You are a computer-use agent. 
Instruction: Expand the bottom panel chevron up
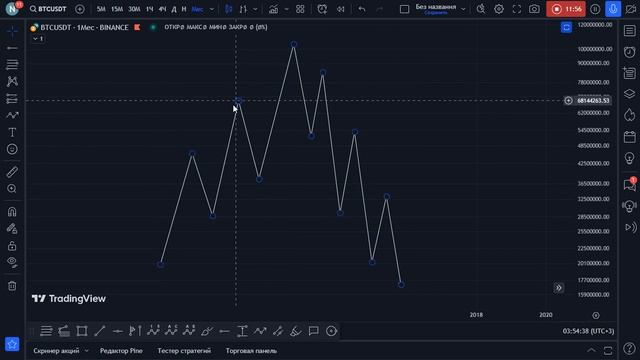tap(591, 350)
